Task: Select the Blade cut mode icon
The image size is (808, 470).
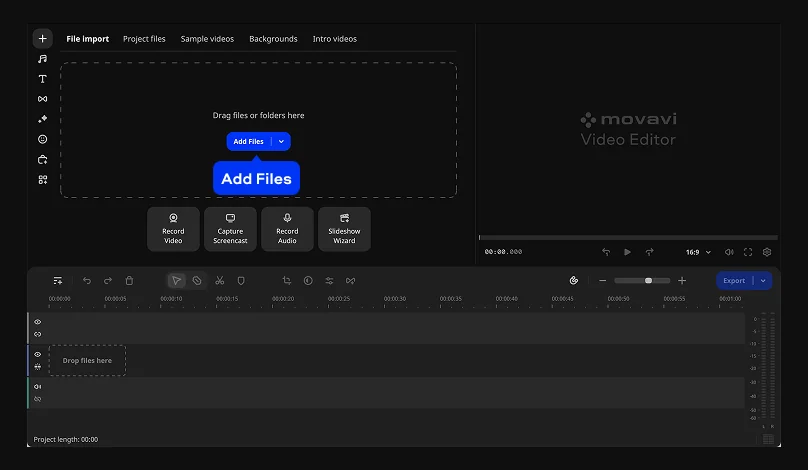Action: click(x=197, y=281)
